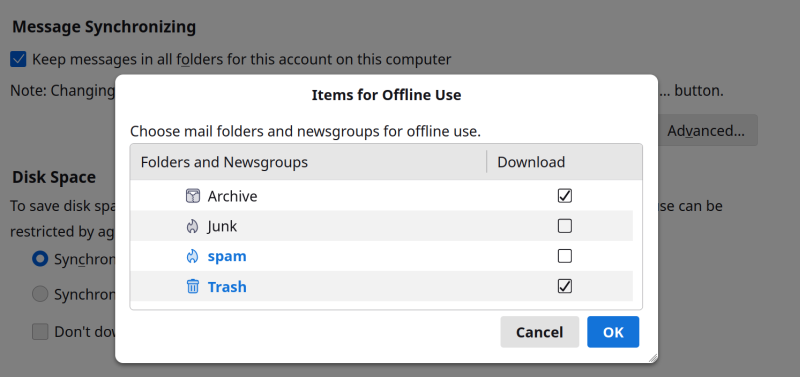Click the Trash bin icon
Viewport: 800px width, 377px height.
(x=192, y=286)
